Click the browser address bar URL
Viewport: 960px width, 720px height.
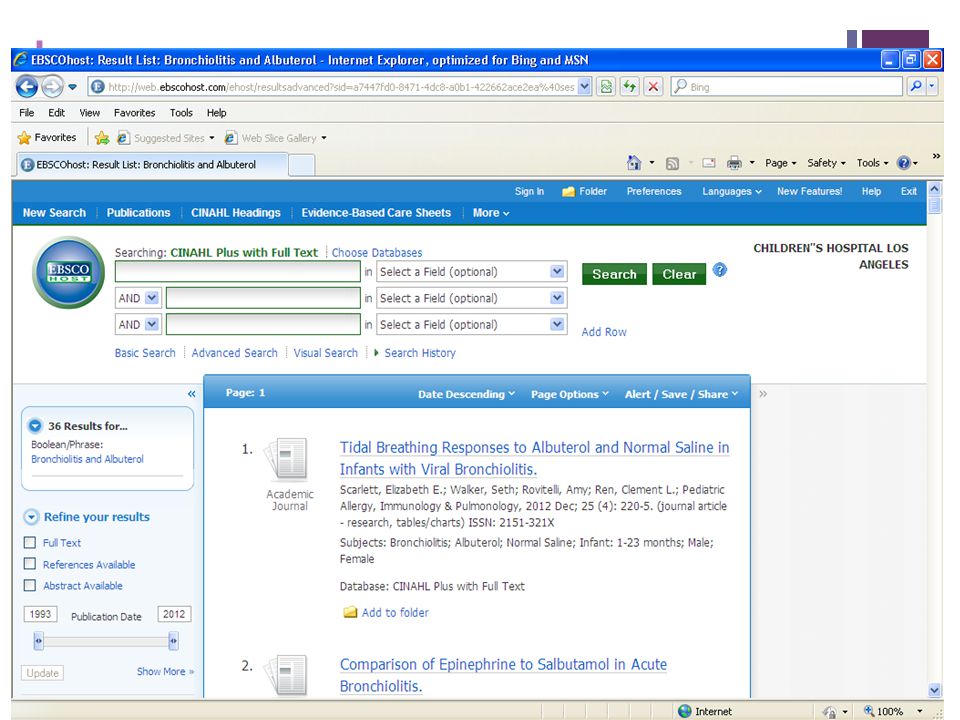pyautogui.click(x=341, y=87)
